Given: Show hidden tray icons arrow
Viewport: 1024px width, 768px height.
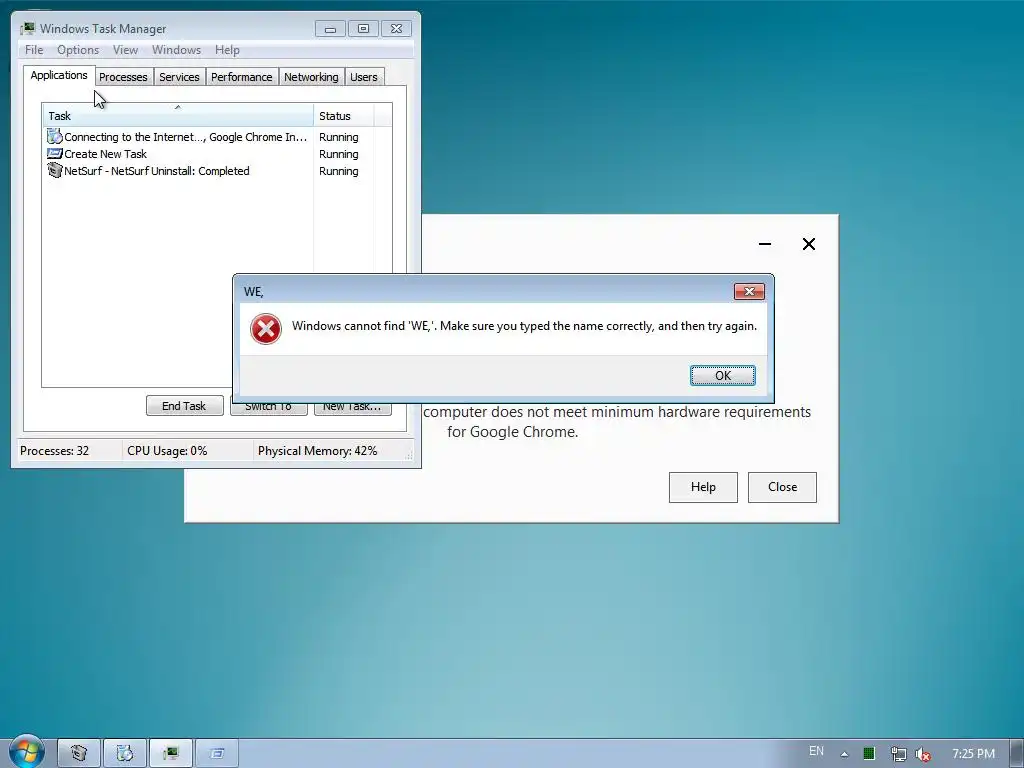Looking at the screenshot, I should point(844,754).
